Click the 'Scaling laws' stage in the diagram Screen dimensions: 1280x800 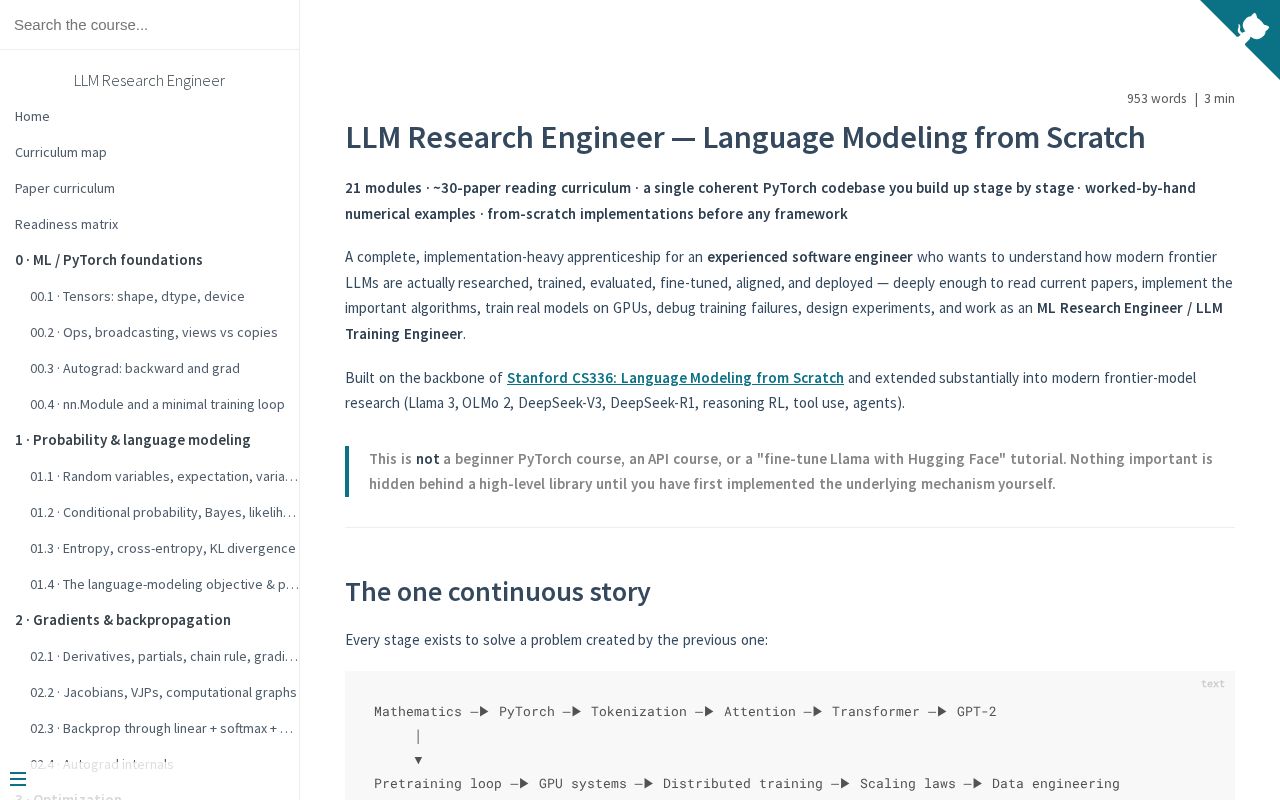908,783
